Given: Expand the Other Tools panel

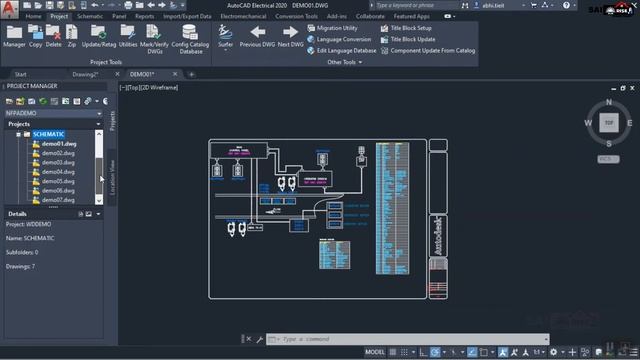Looking at the screenshot, I should 344,62.
